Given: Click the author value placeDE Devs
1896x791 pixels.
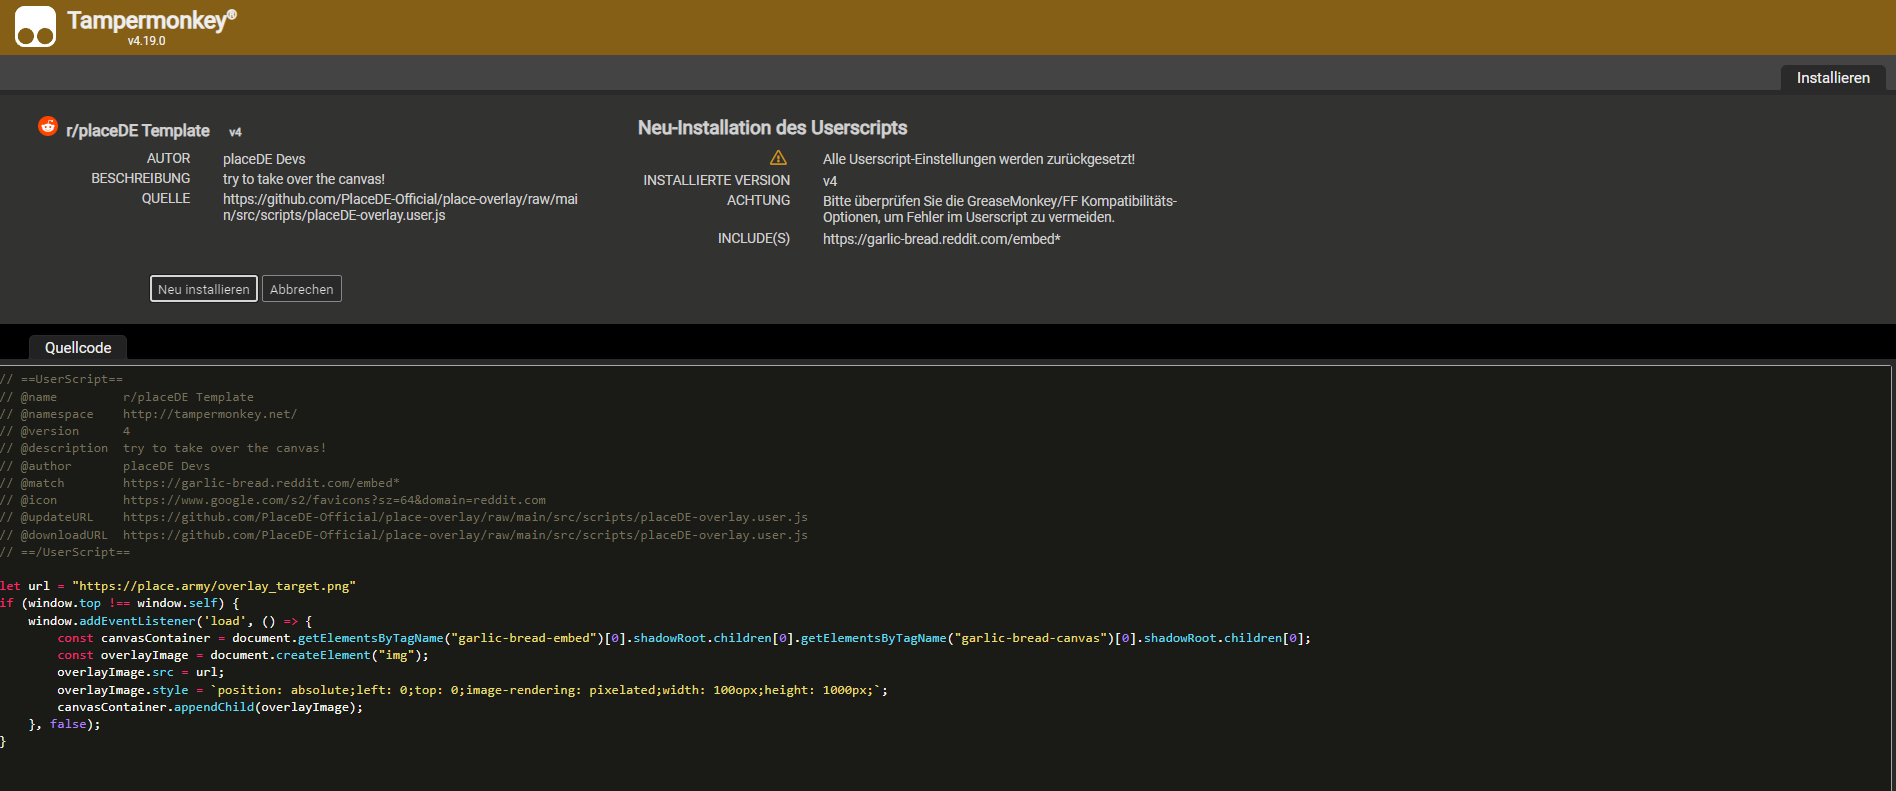Looking at the screenshot, I should click(x=264, y=159).
